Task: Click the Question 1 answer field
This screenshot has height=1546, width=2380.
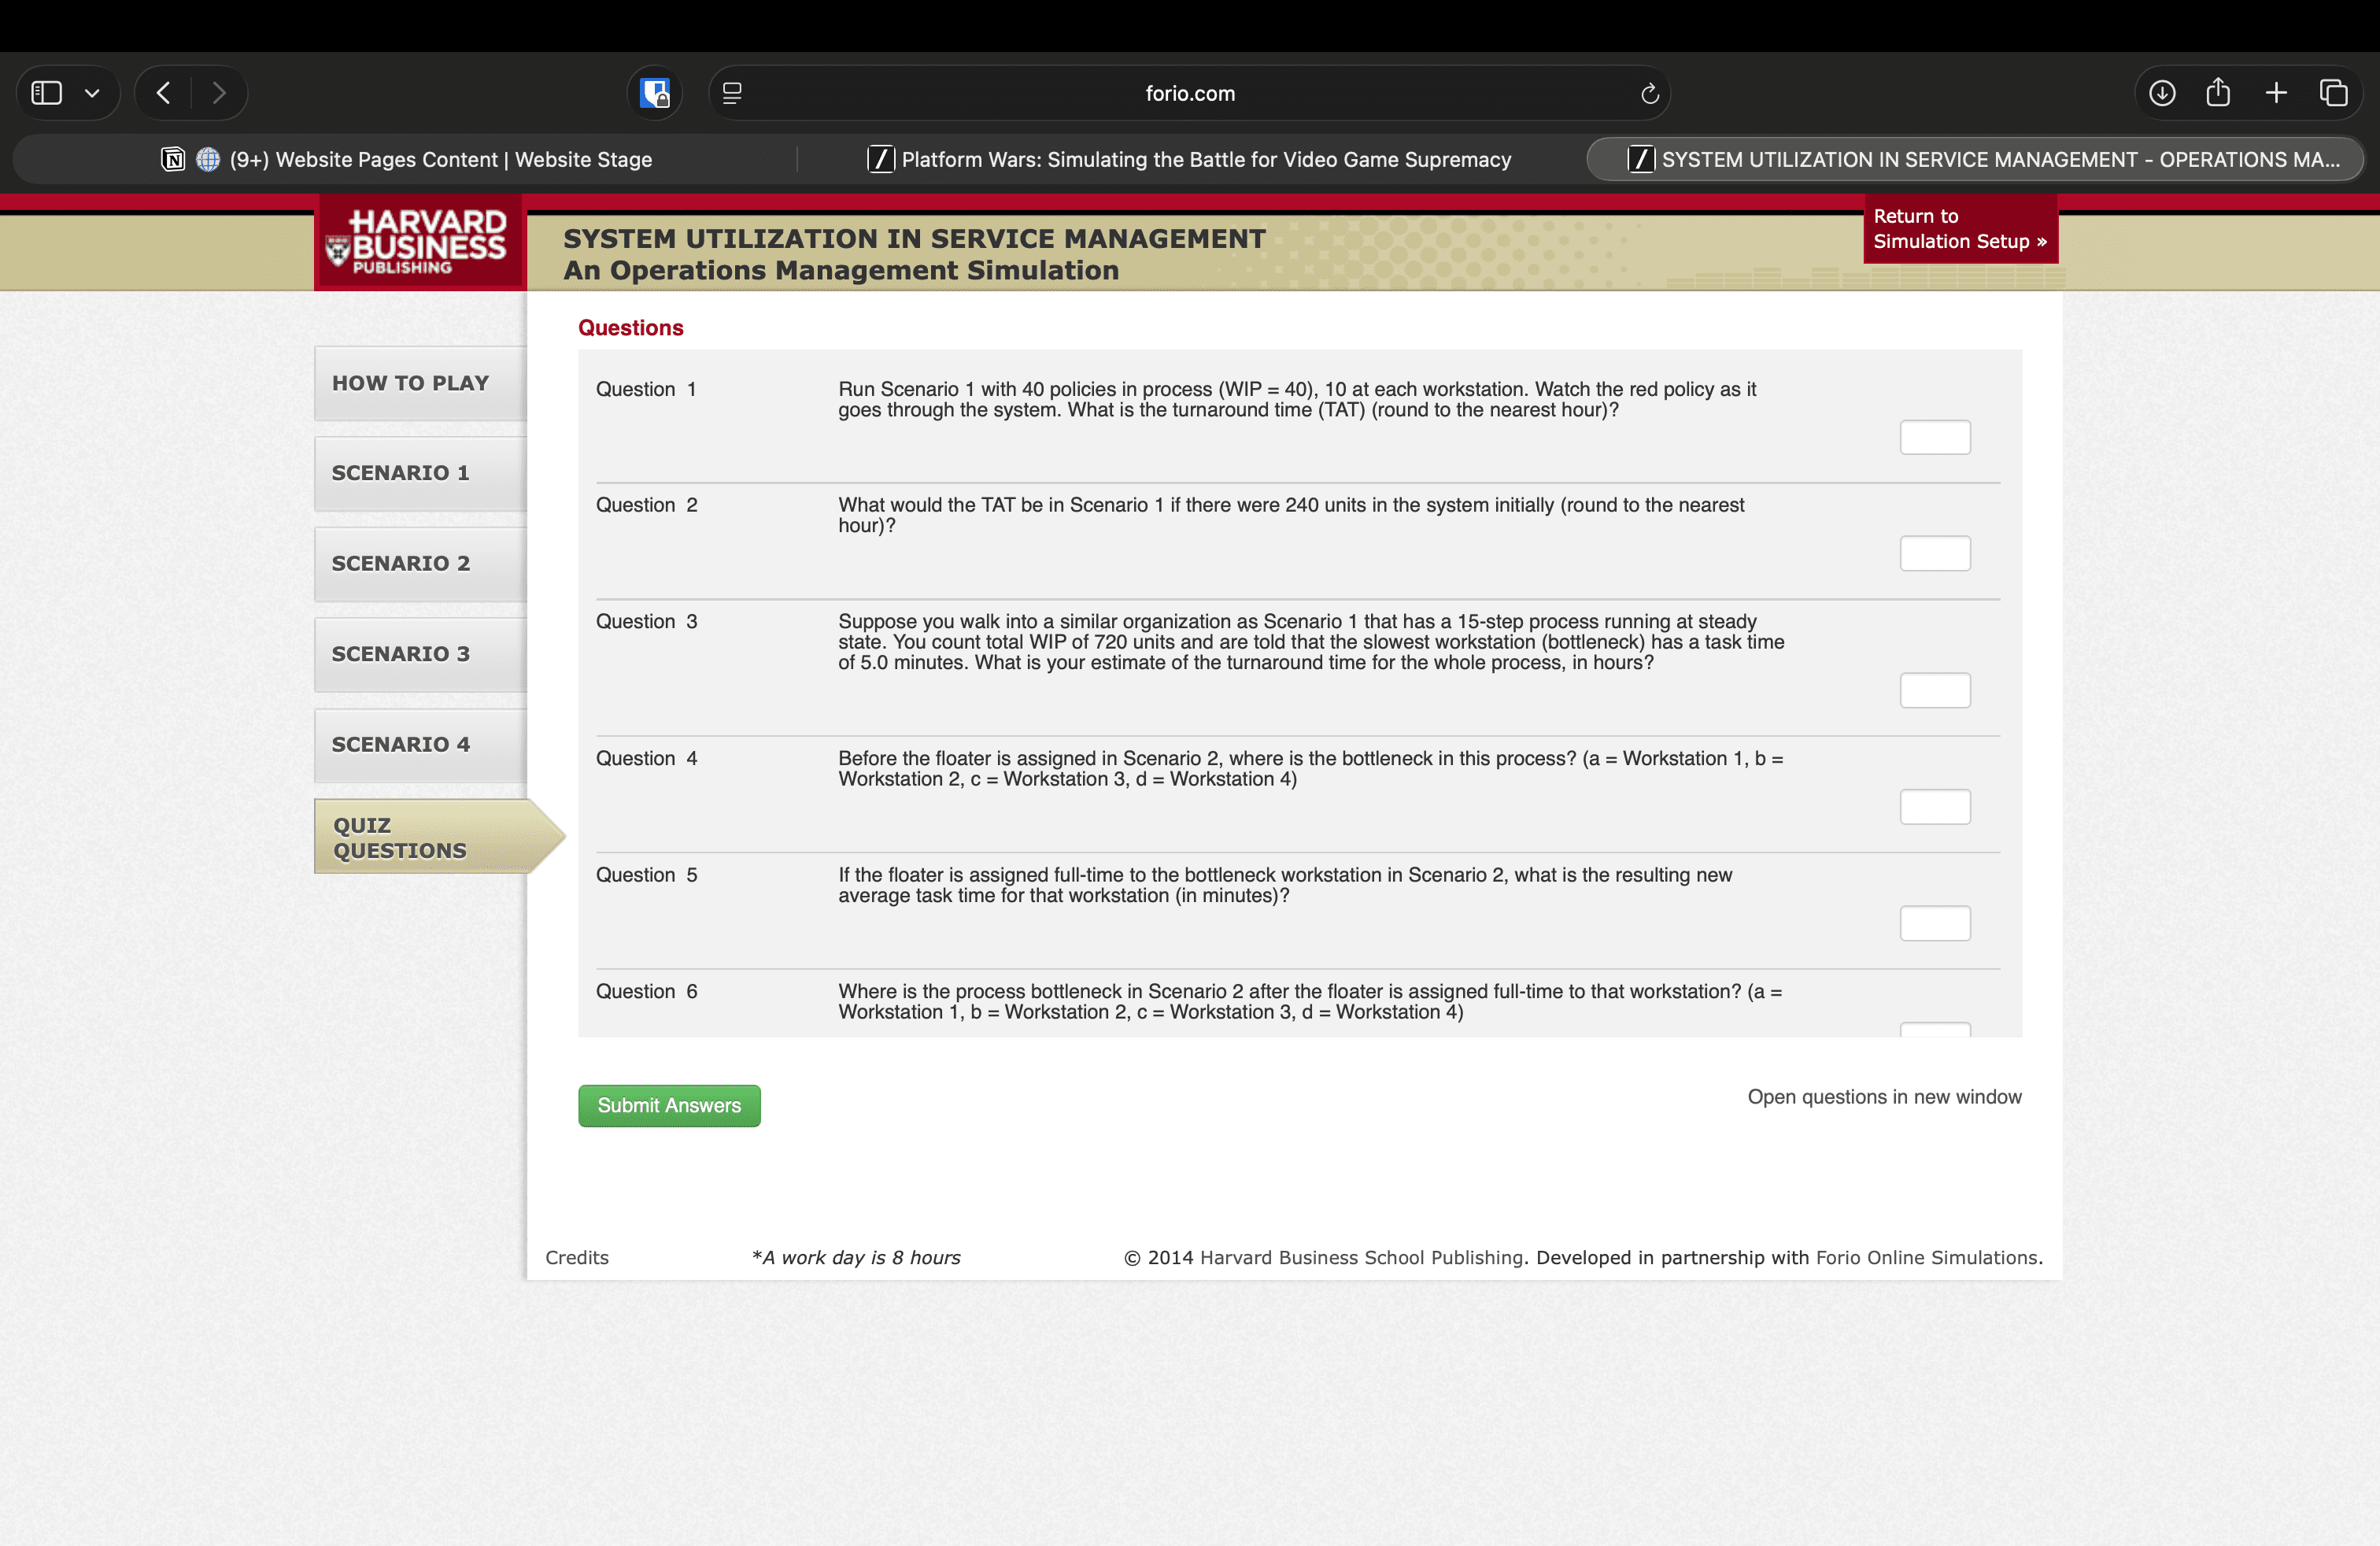Action: 1934,437
